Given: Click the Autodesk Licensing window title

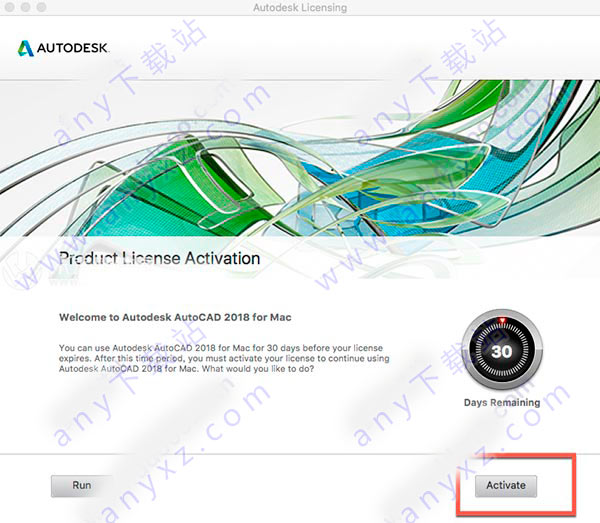Looking at the screenshot, I should [300, 8].
